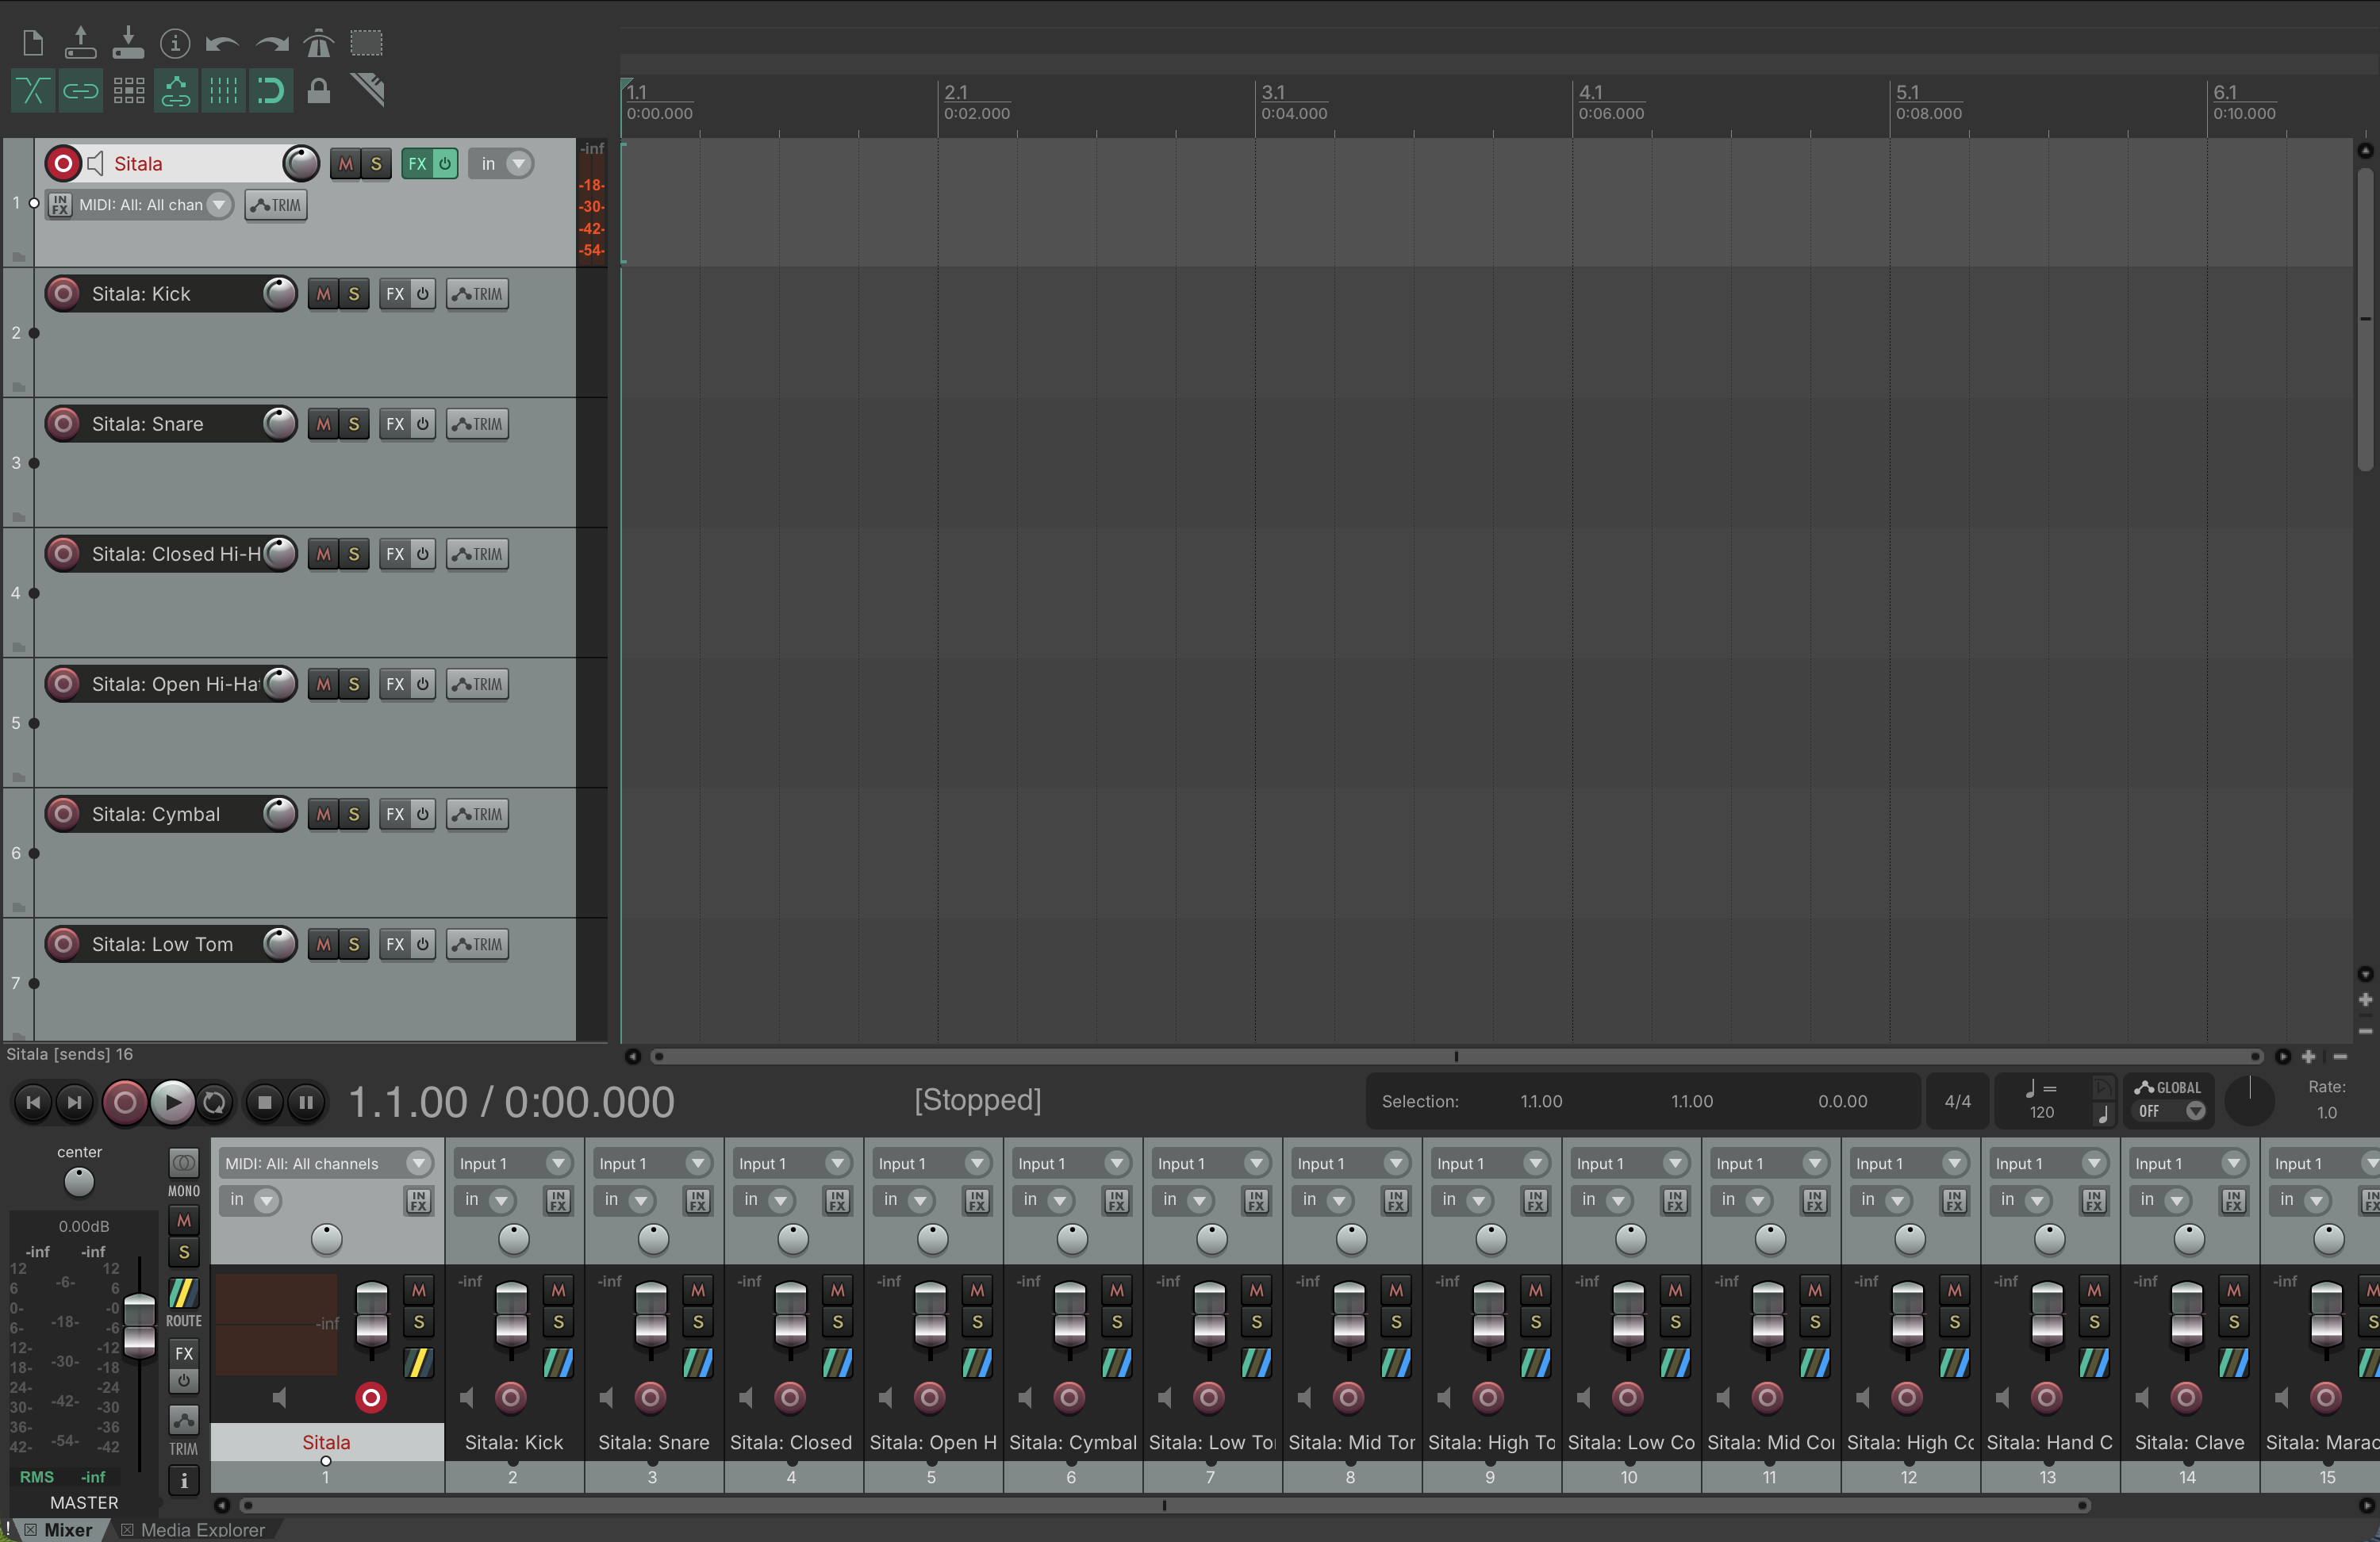Open Input 1 dropdown on mixer channel 2

[514, 1163]
